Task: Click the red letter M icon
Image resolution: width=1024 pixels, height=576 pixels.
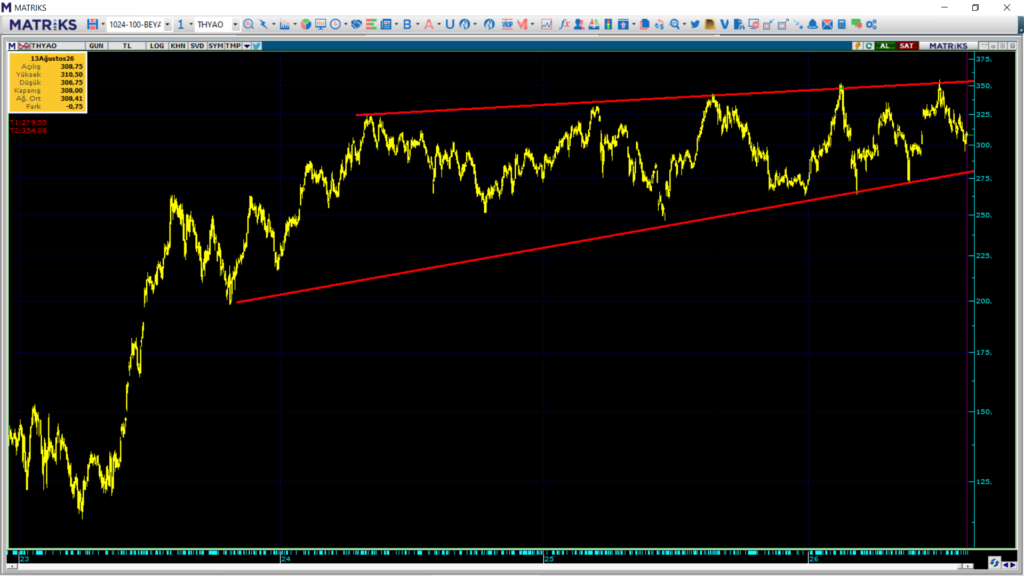Action: point(522,24)
